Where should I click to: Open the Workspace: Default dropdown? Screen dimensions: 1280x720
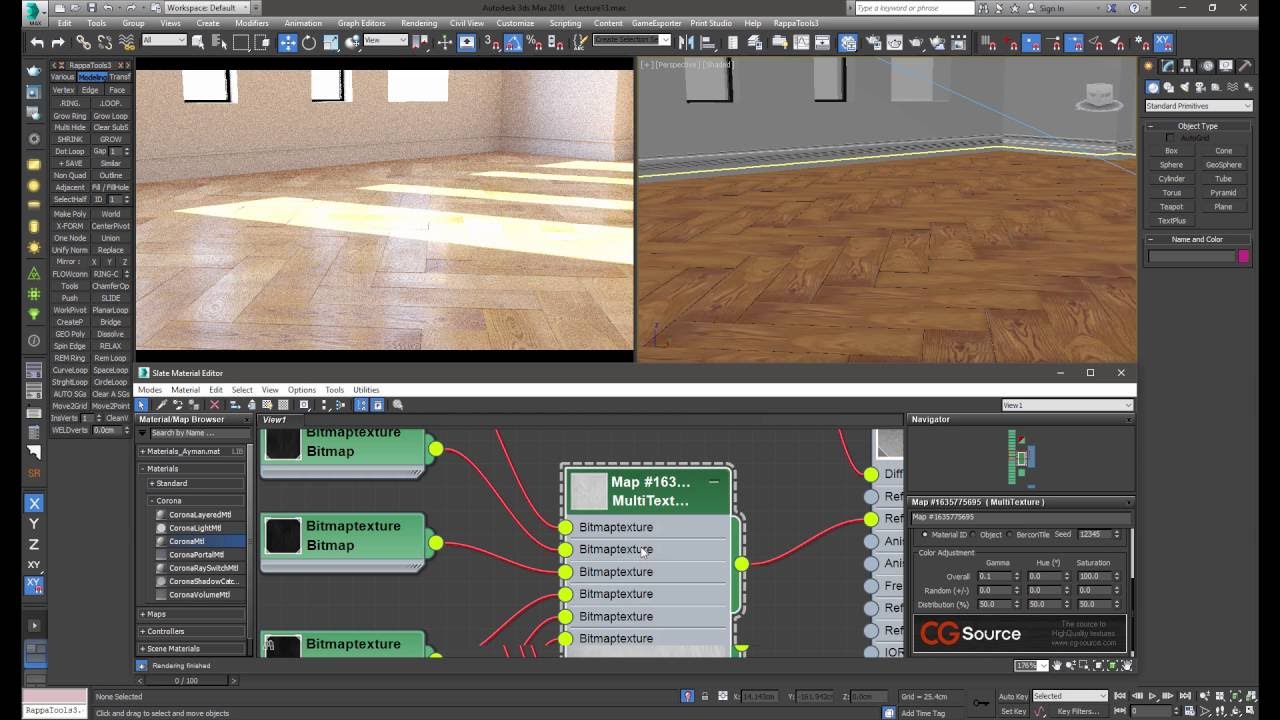coord(207,8)
